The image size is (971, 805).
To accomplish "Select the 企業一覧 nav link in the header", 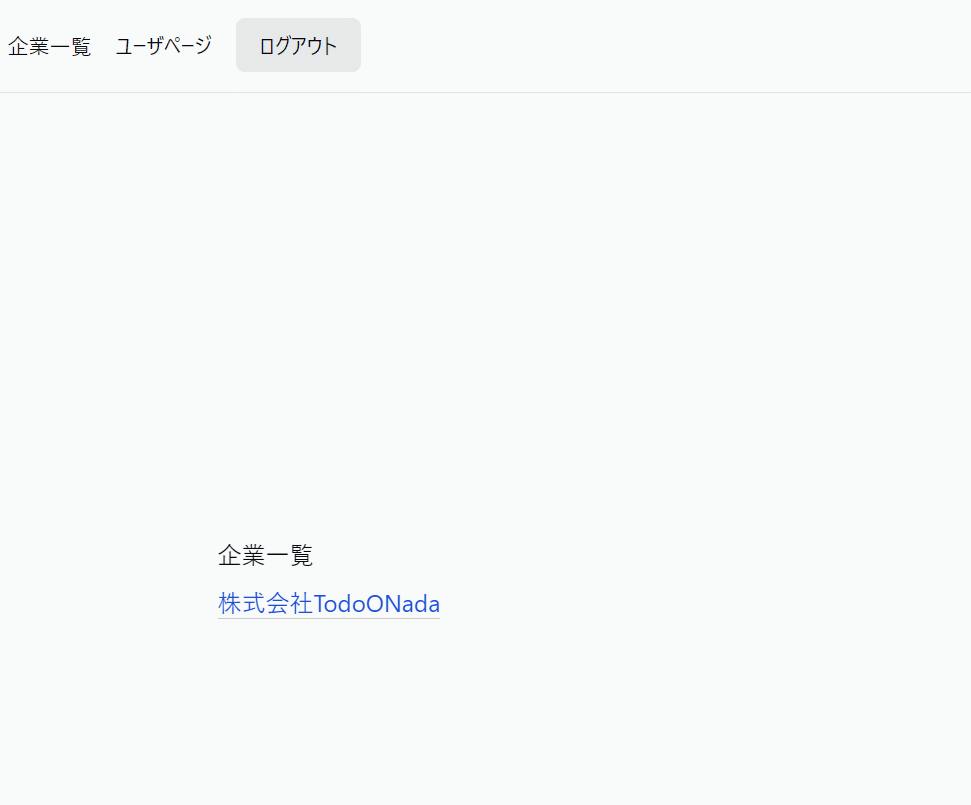I will click(49, 46).
